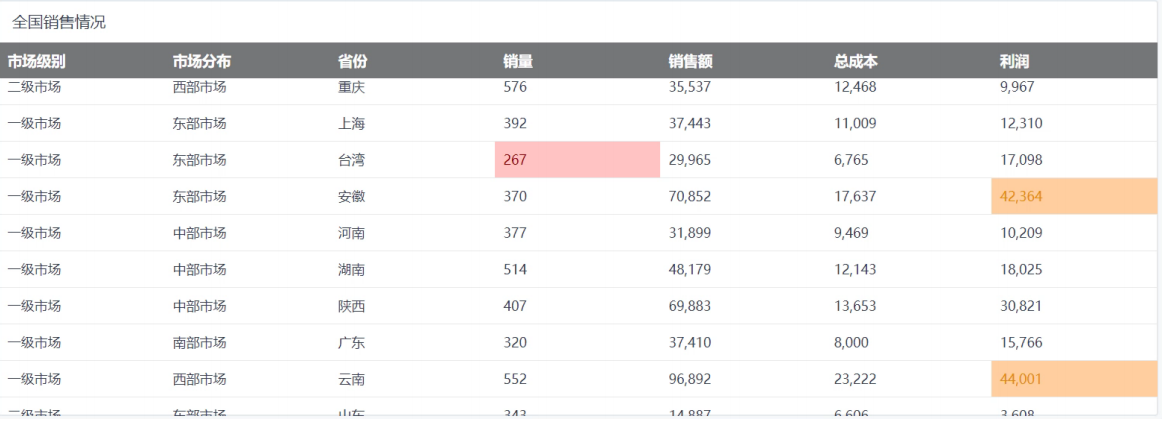
Task: Select the 陕西 row's 69,883 cell
Action: point(690,306)
